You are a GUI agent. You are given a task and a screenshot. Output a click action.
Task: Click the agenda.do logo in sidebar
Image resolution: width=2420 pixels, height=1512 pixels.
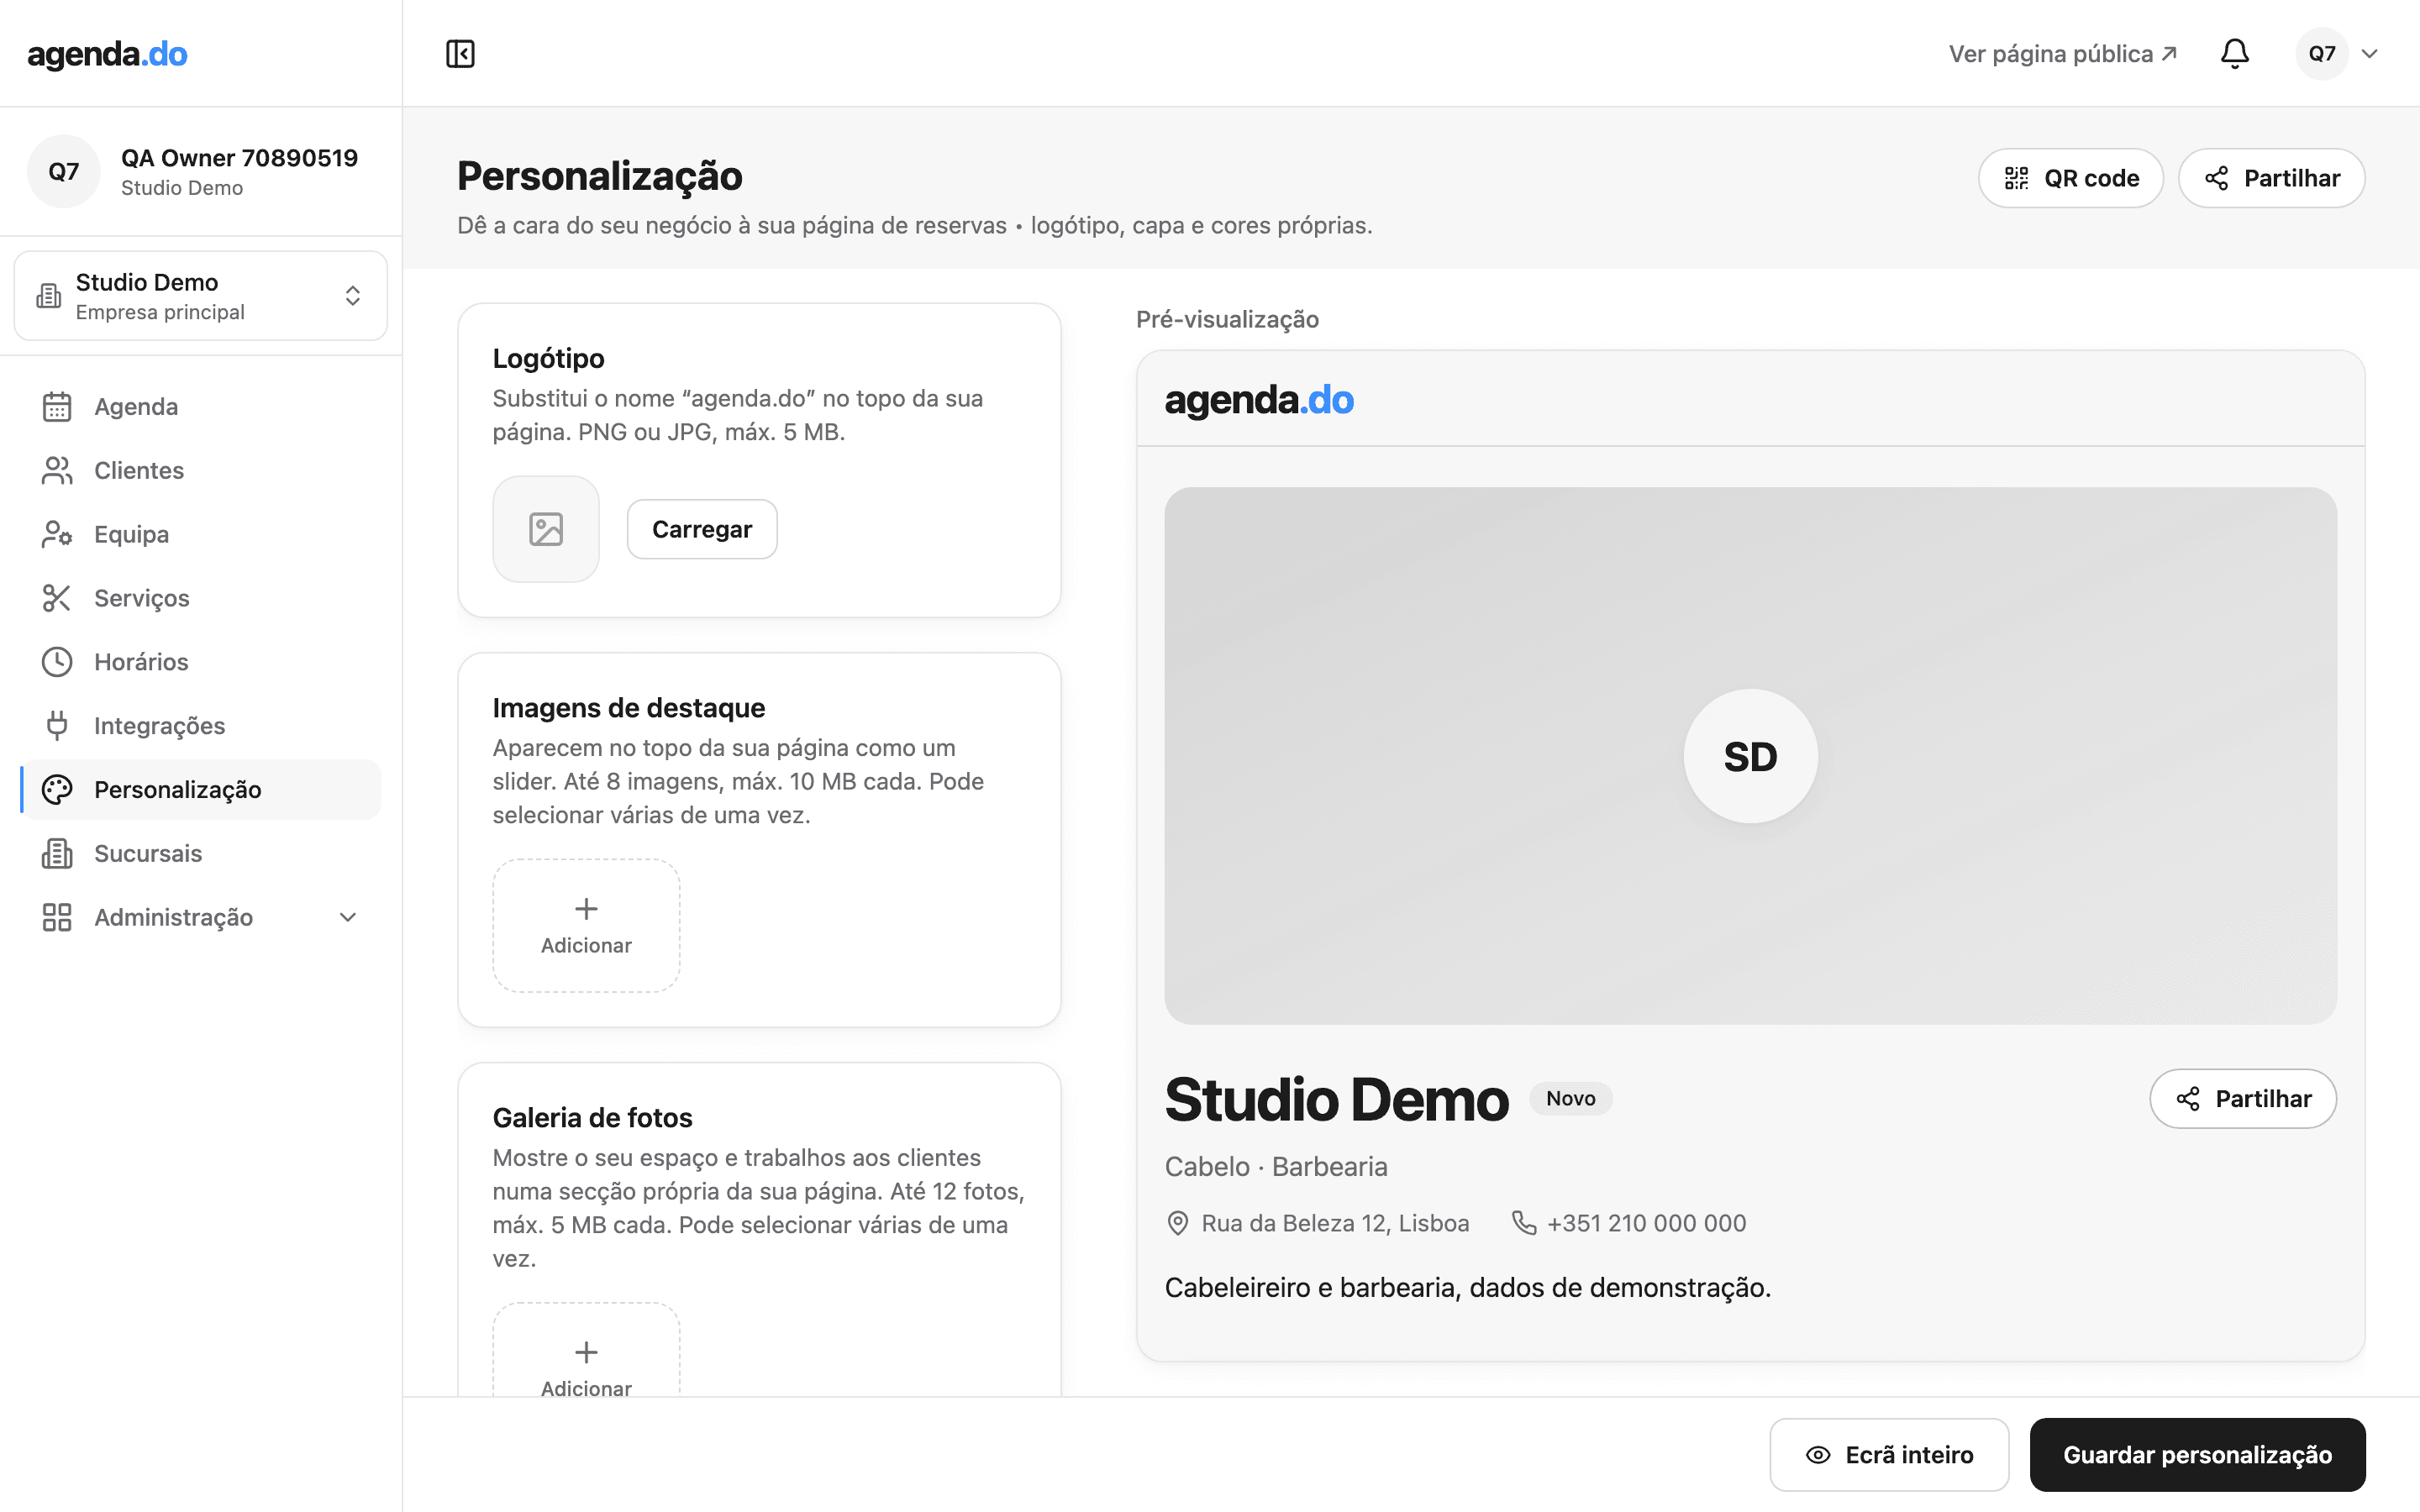(107, 53)
